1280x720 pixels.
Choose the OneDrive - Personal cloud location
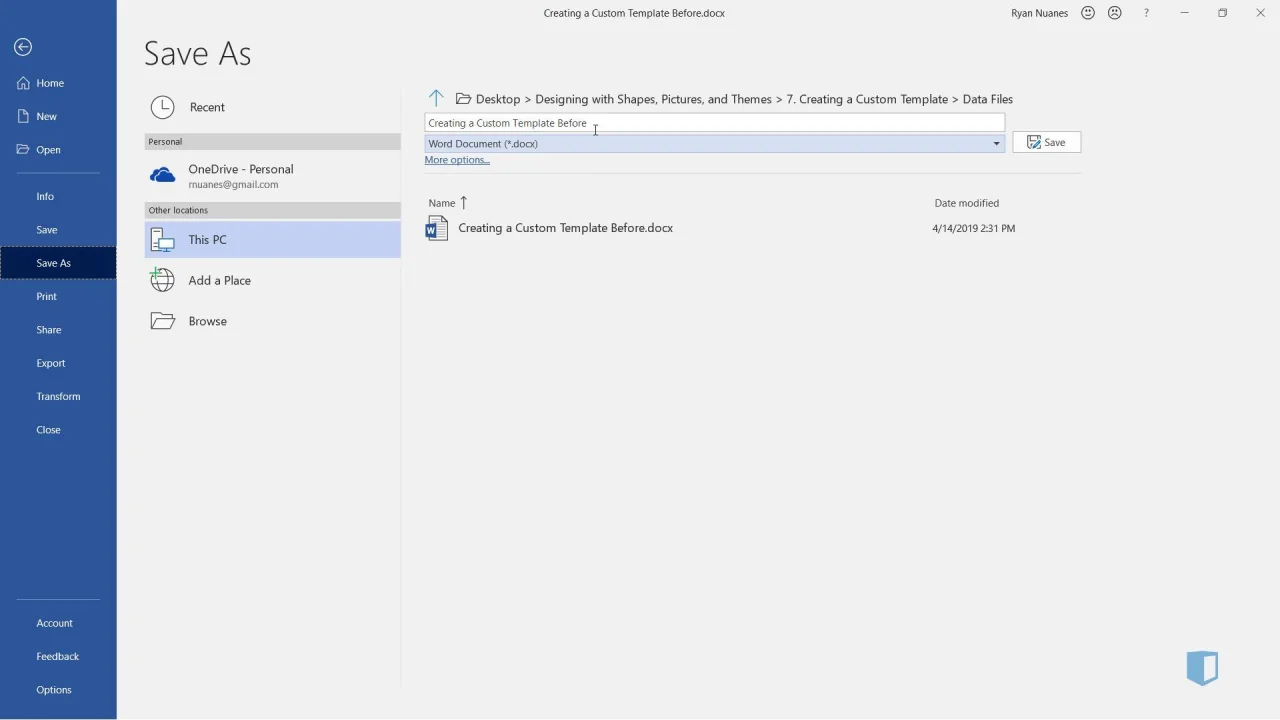[240, 176]
